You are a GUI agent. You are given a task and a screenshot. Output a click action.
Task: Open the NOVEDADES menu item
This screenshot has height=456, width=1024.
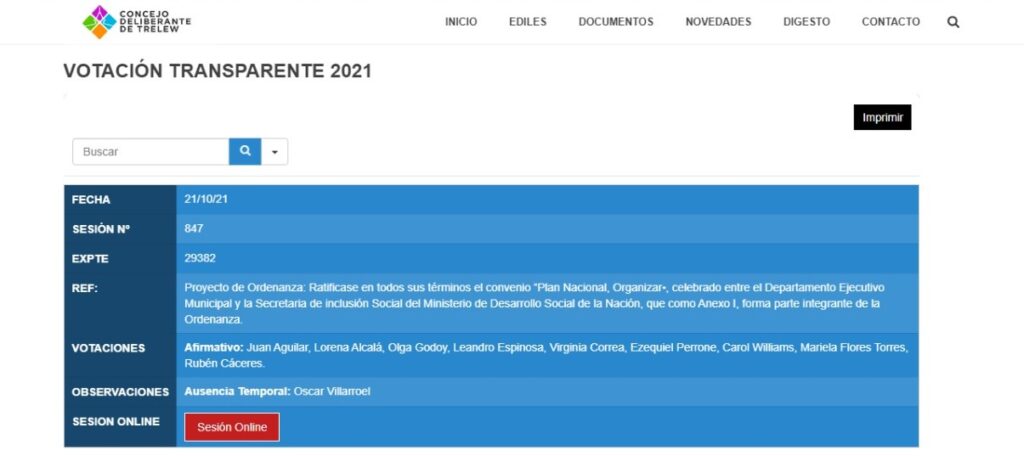(718, 22)
